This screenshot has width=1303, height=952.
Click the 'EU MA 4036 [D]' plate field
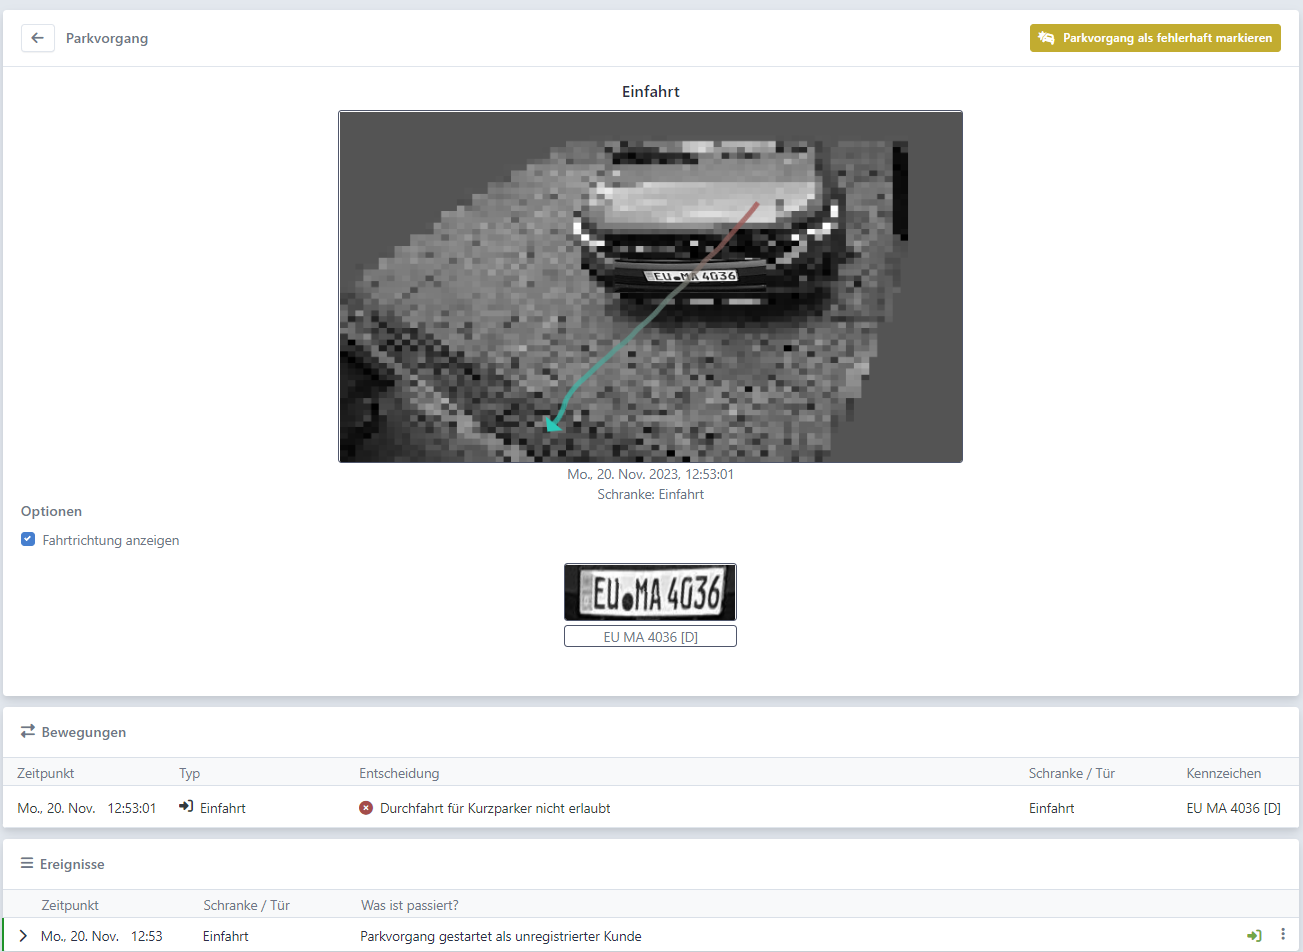pos(650,636)
